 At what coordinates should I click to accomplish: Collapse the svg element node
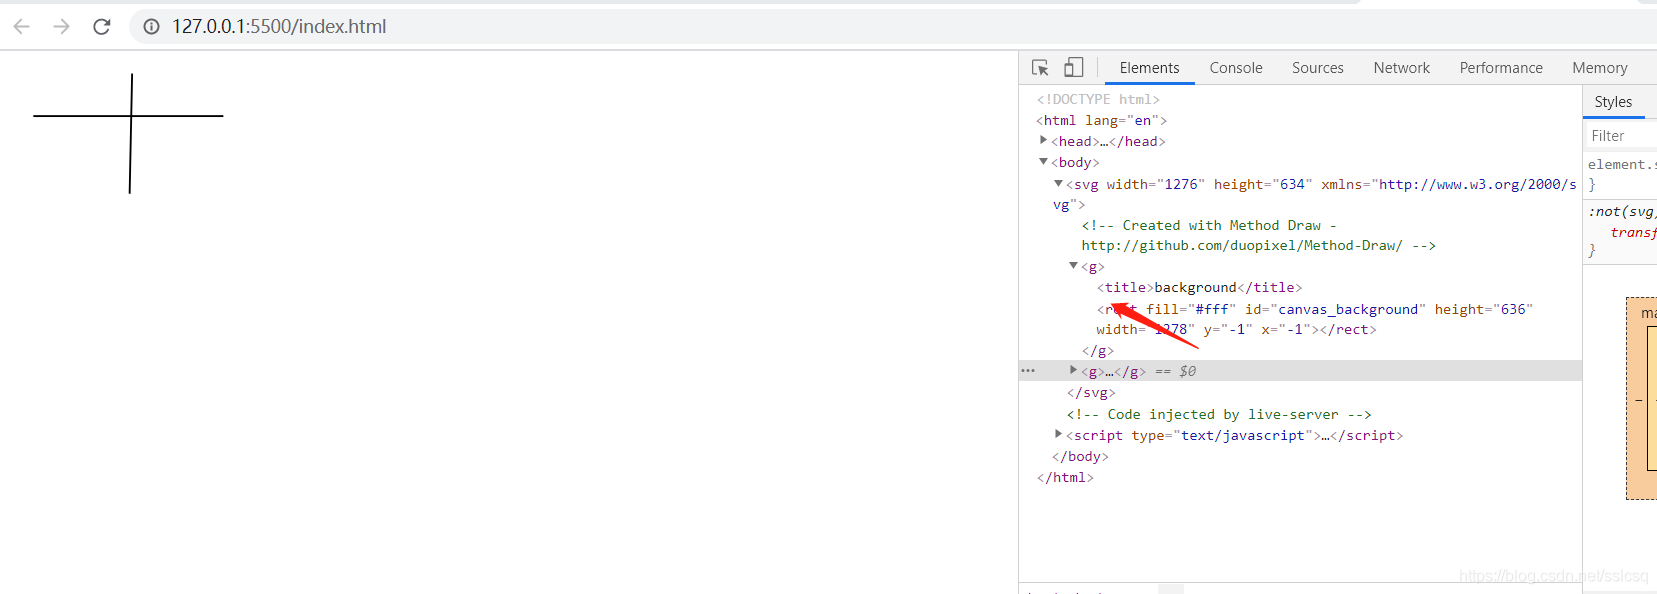(x=1058, y=184)
